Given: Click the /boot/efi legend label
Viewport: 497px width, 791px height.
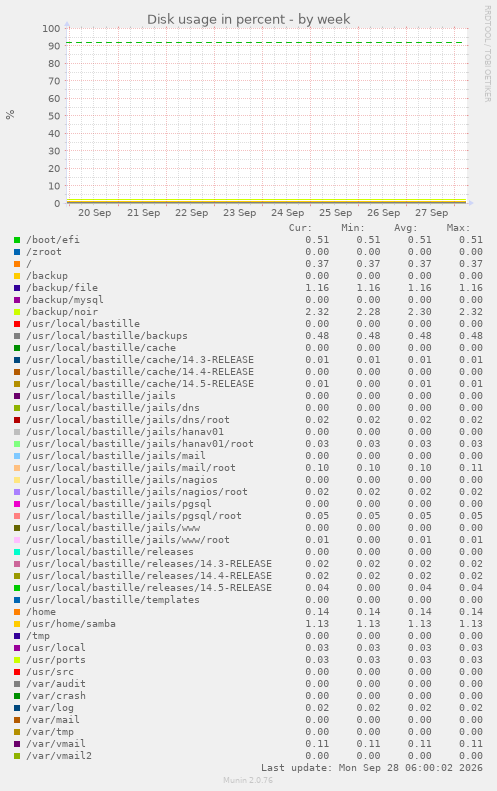Looking at the screenshot, I should [53, 240].
